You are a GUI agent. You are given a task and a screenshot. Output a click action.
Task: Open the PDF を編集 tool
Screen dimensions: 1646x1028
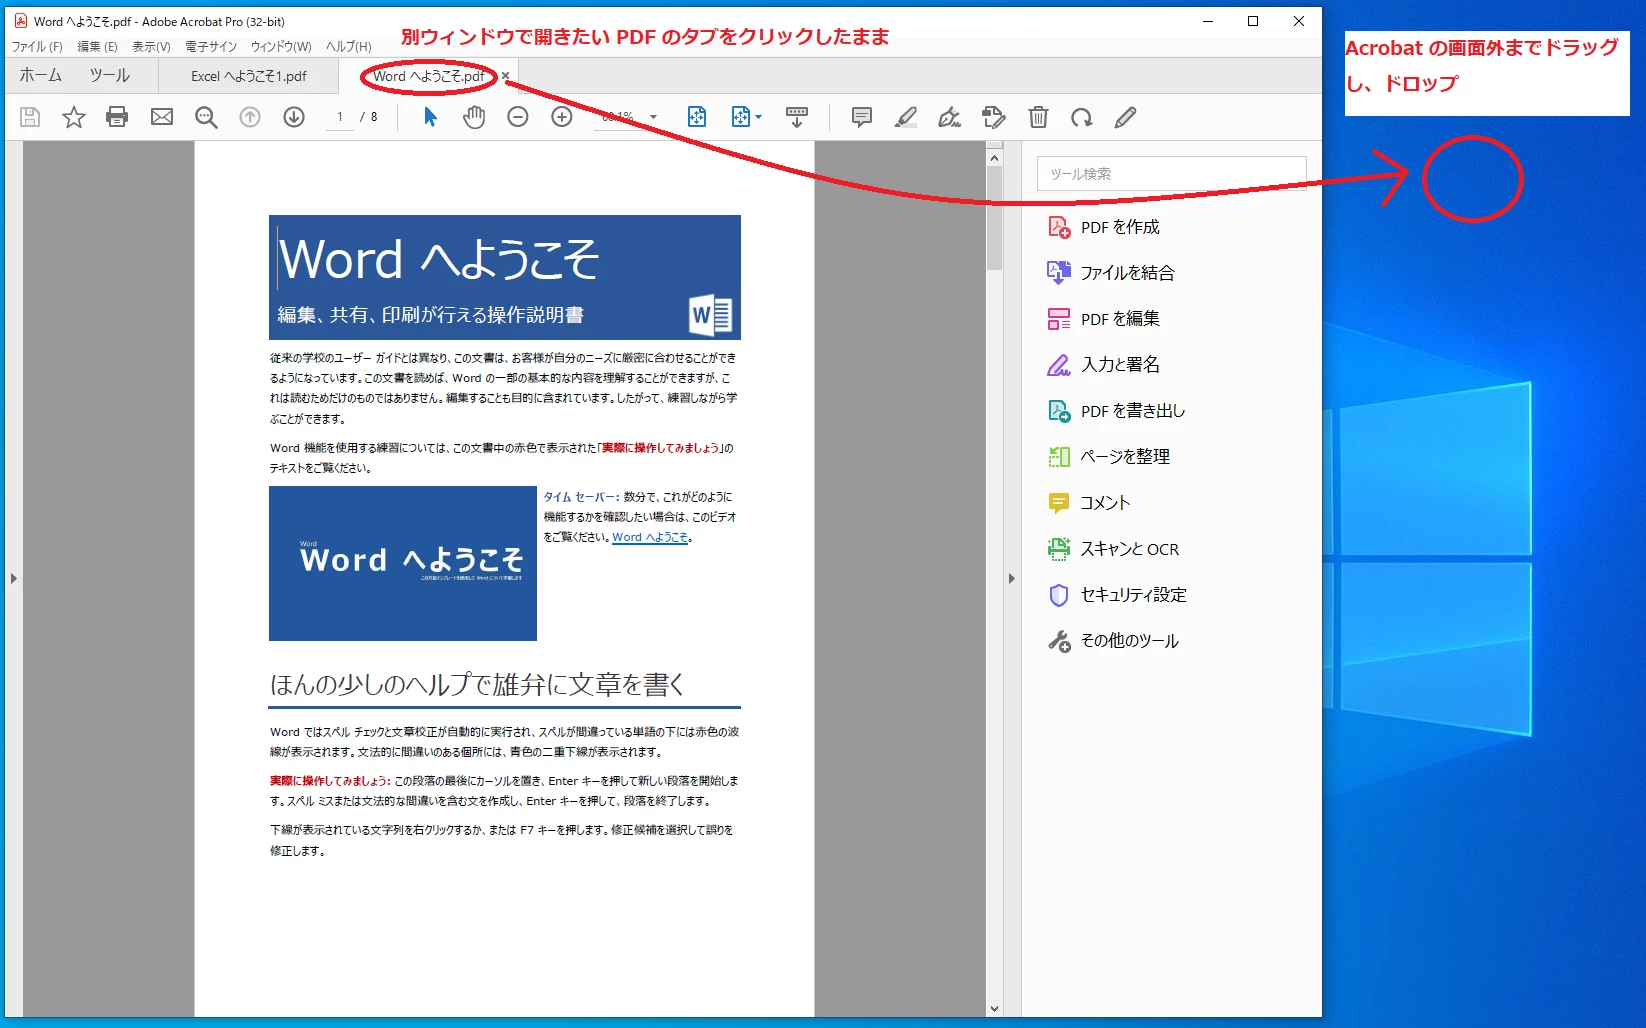(x=1104, y=318)
